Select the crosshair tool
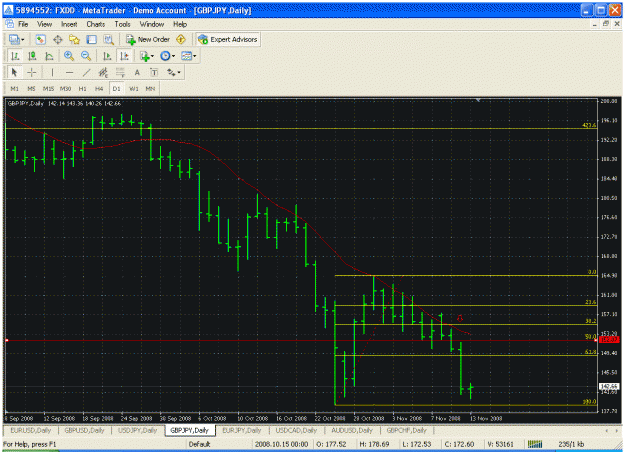Viewport: 625px width, 452px height. tap(31, 73)
